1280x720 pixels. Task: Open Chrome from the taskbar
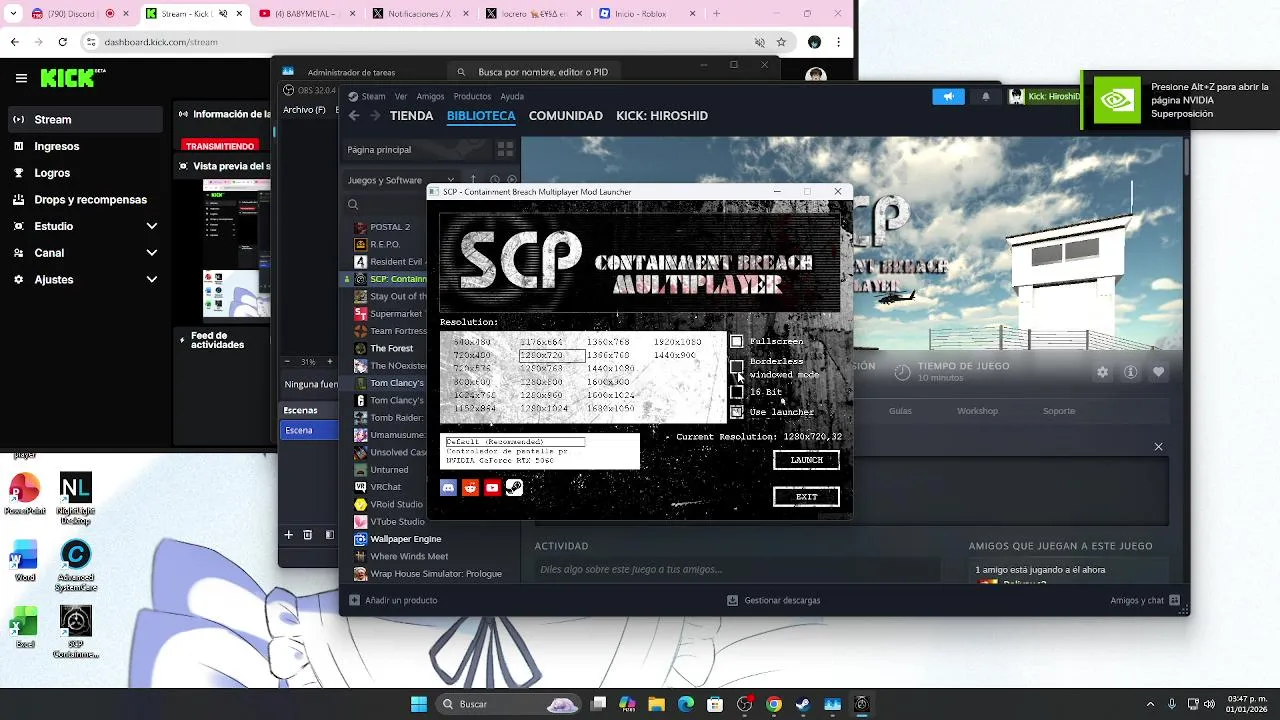click(774, 704)
